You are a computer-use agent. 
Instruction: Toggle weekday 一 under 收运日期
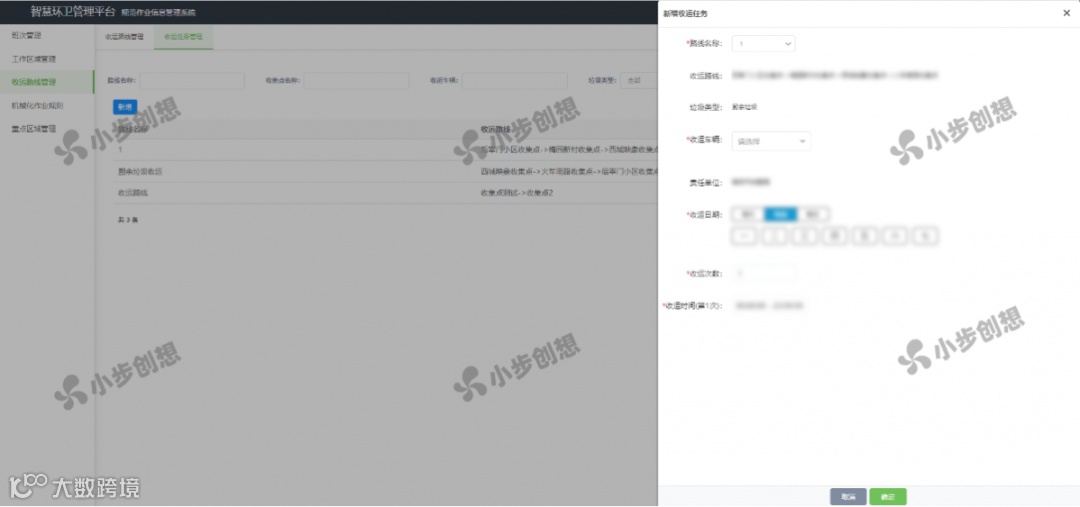coord(745,236)
